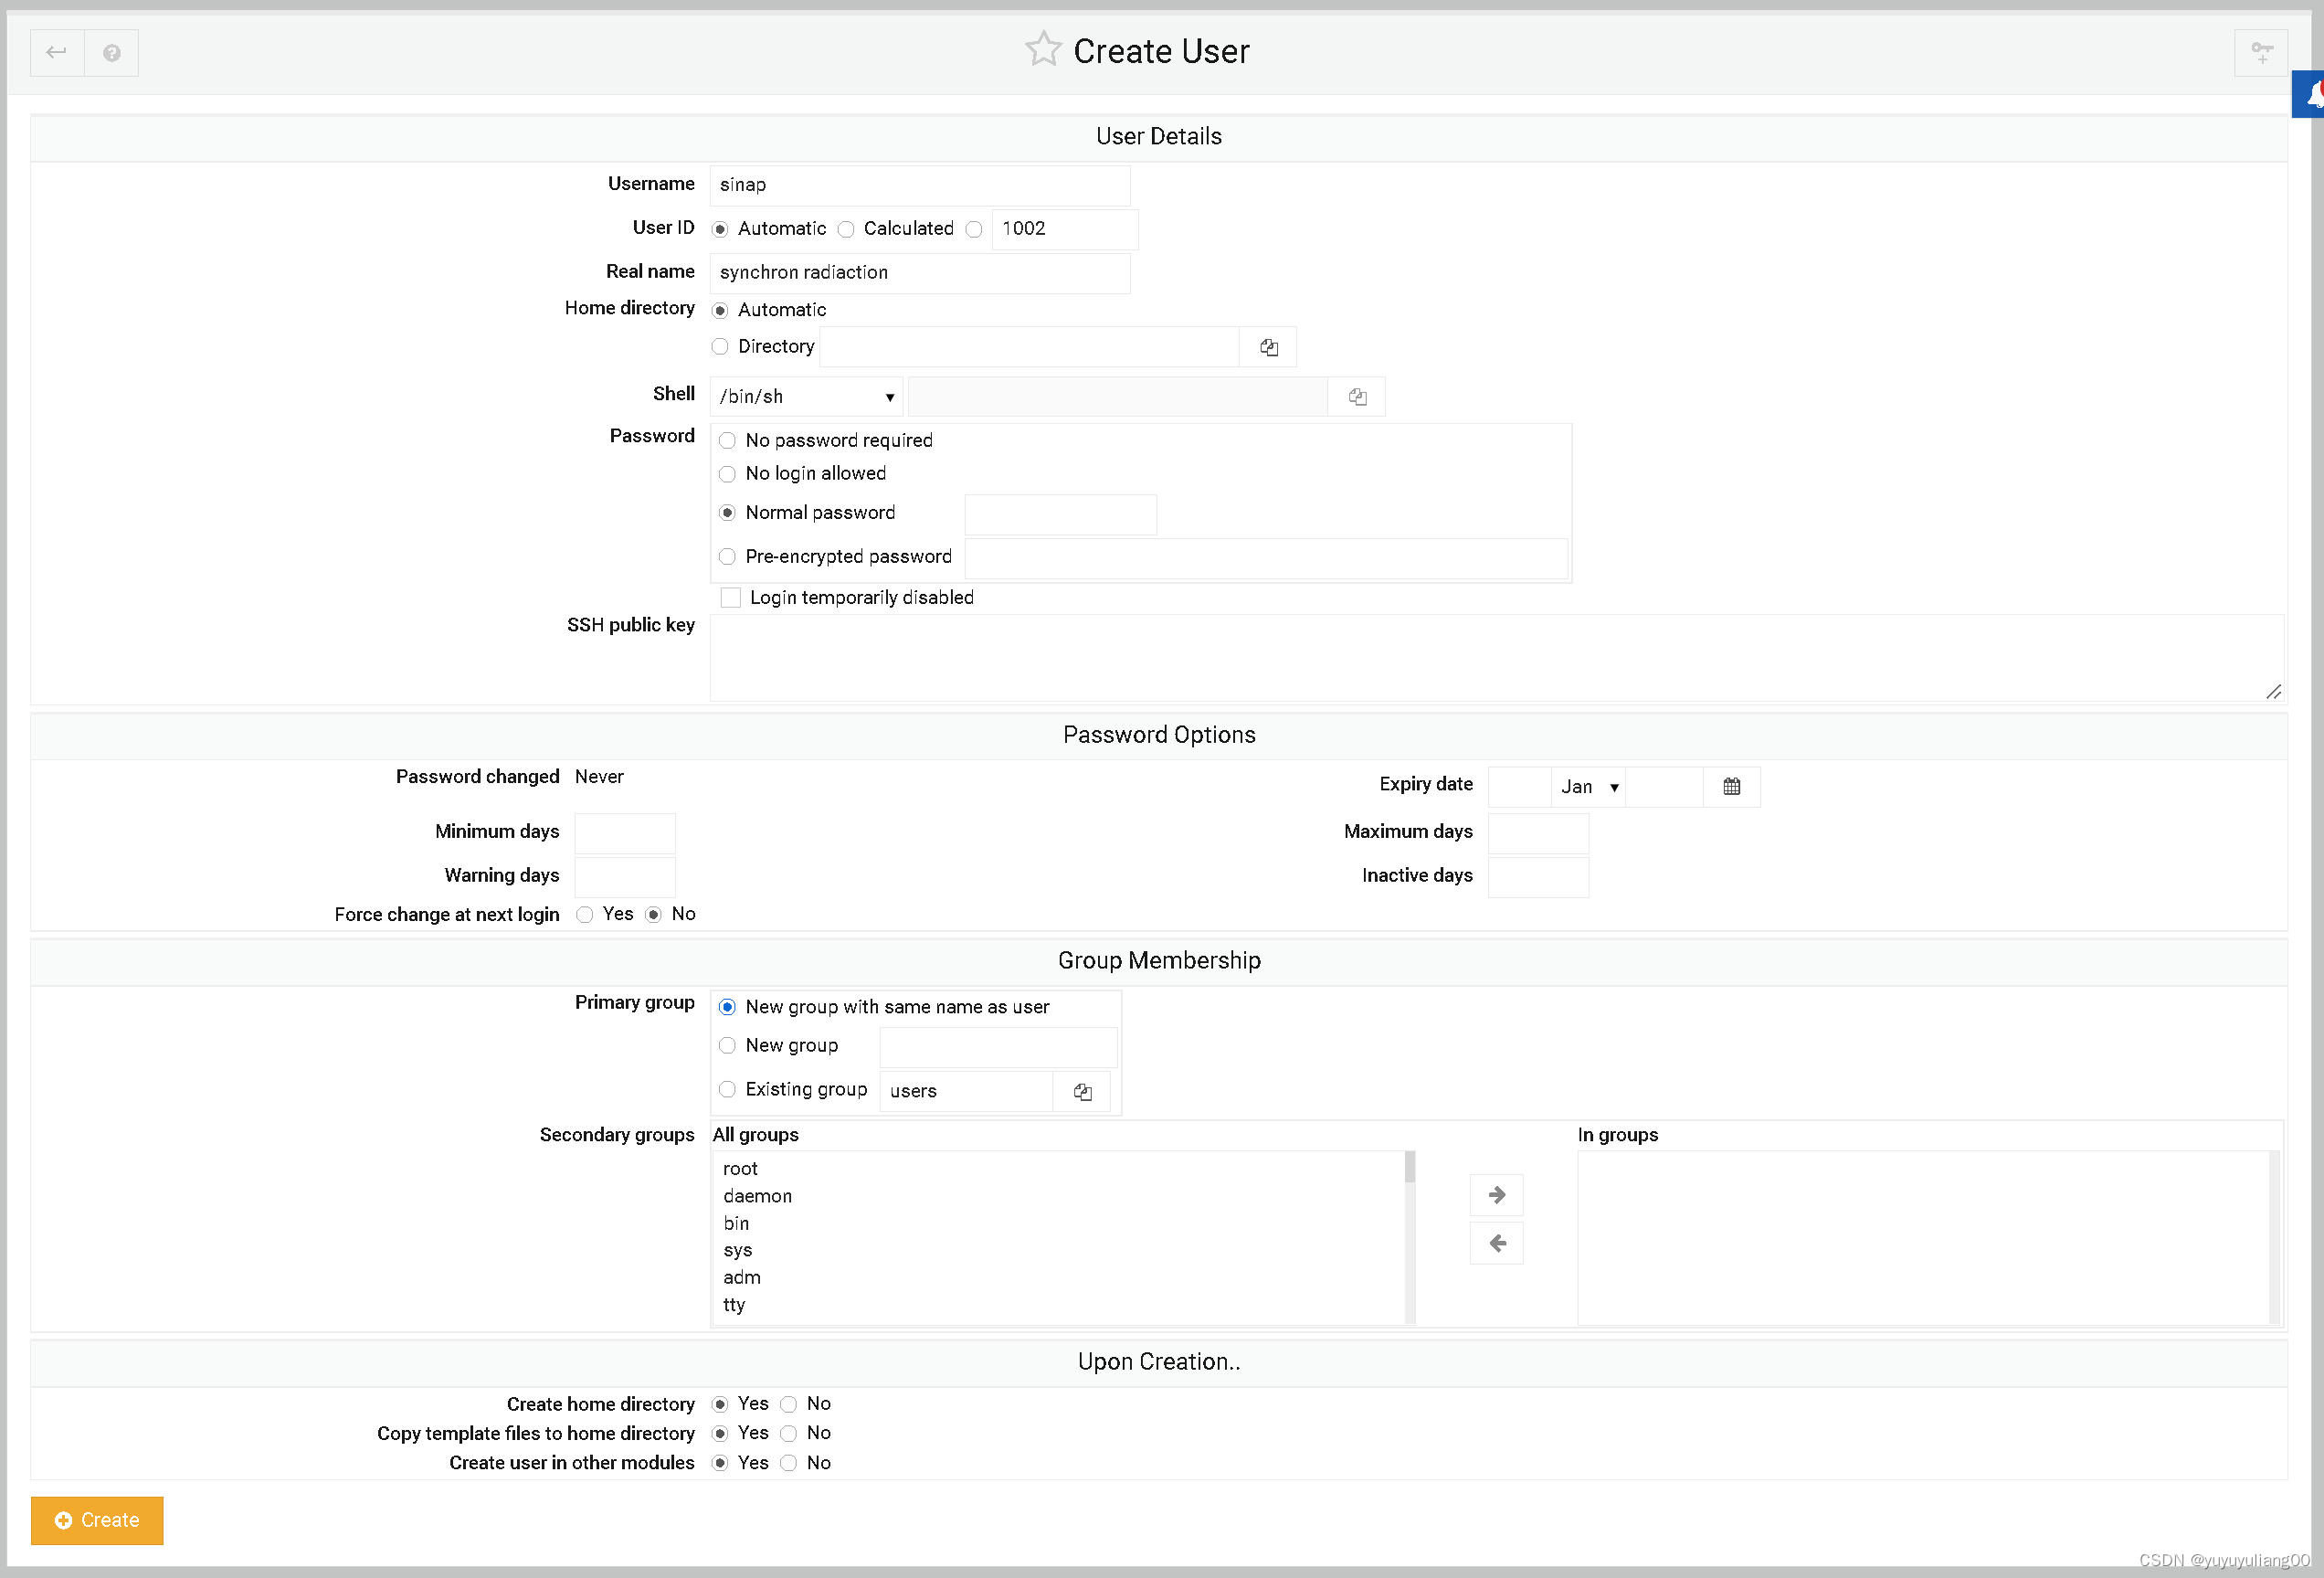Select Existing group radio button
Screen dimensions: 2324x1578
727,1090
